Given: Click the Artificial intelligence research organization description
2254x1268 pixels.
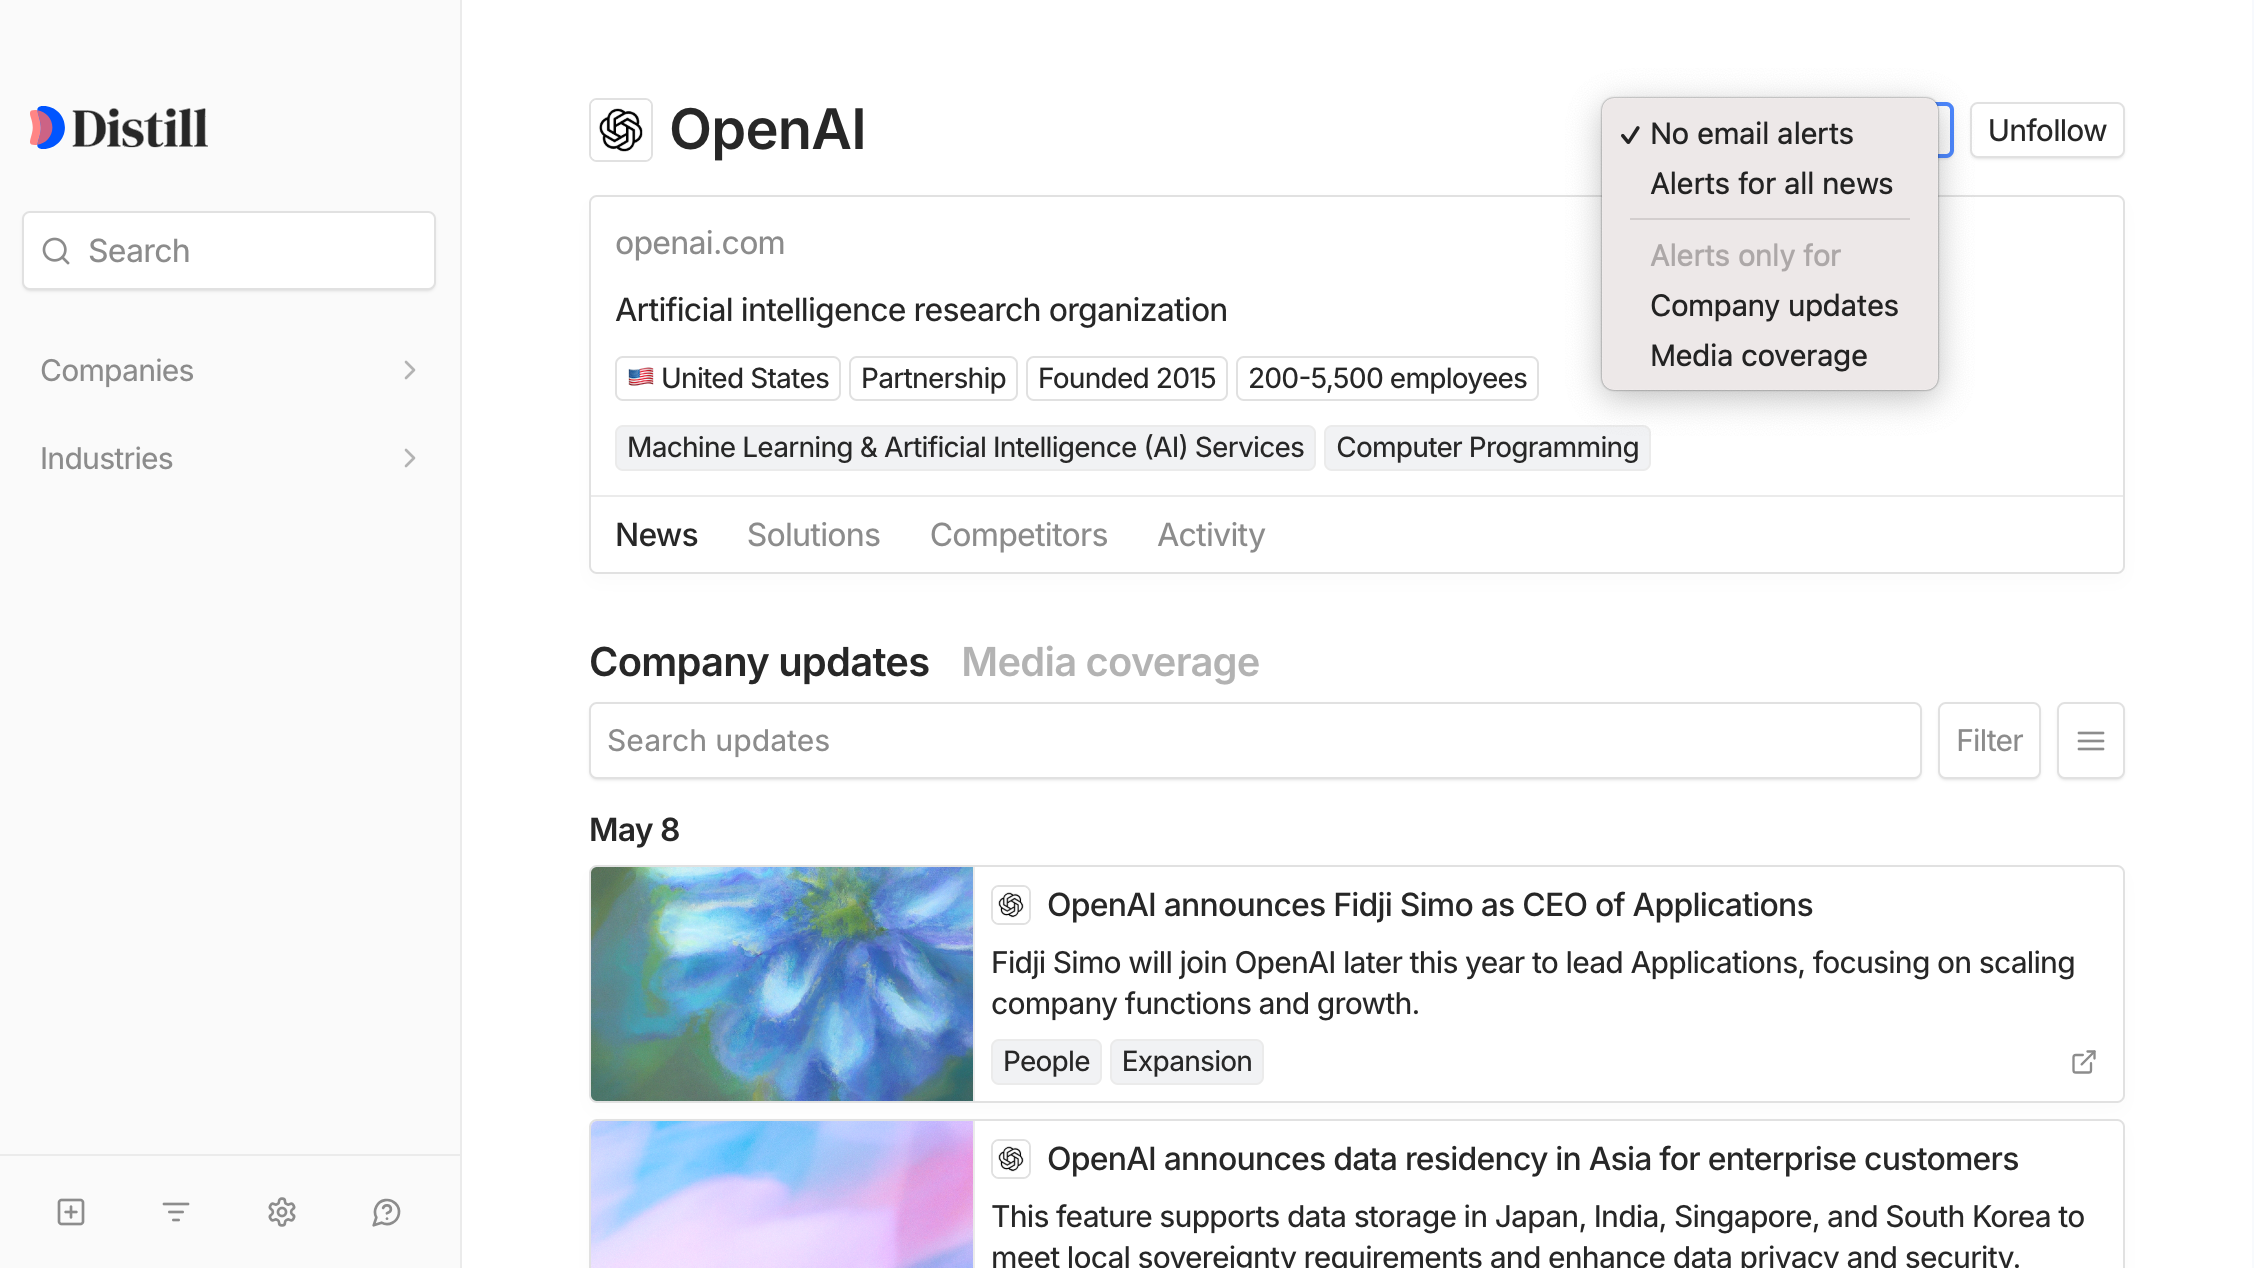Looking at the screenshot, I should tap(921, 310).
